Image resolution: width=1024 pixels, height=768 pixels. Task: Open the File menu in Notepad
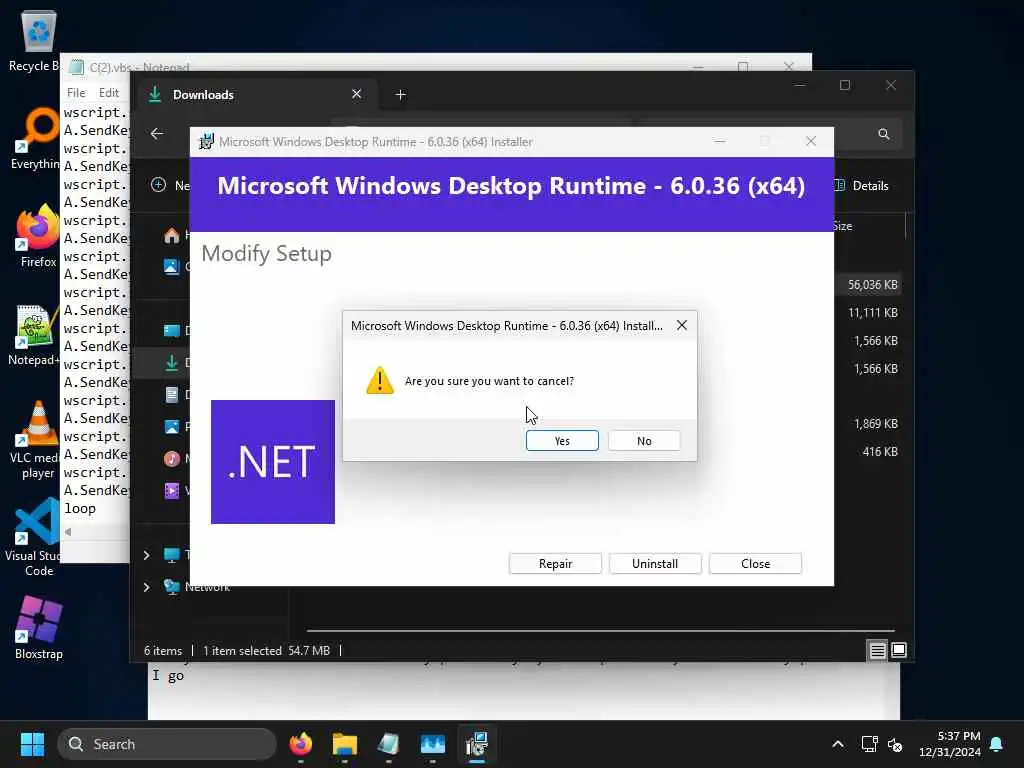[76, 93]
